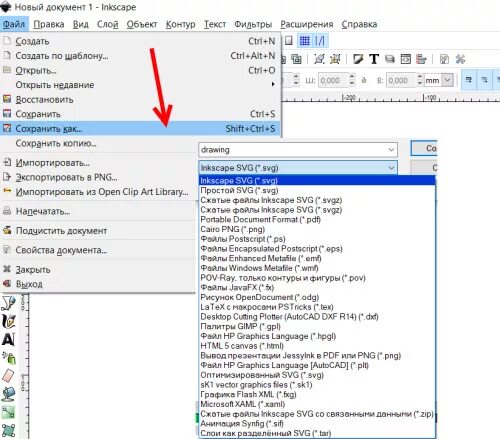The height and width of the screenshot is (439, 500).
Task: Adjust the В height spinner arrows
Action: [420, 80]
